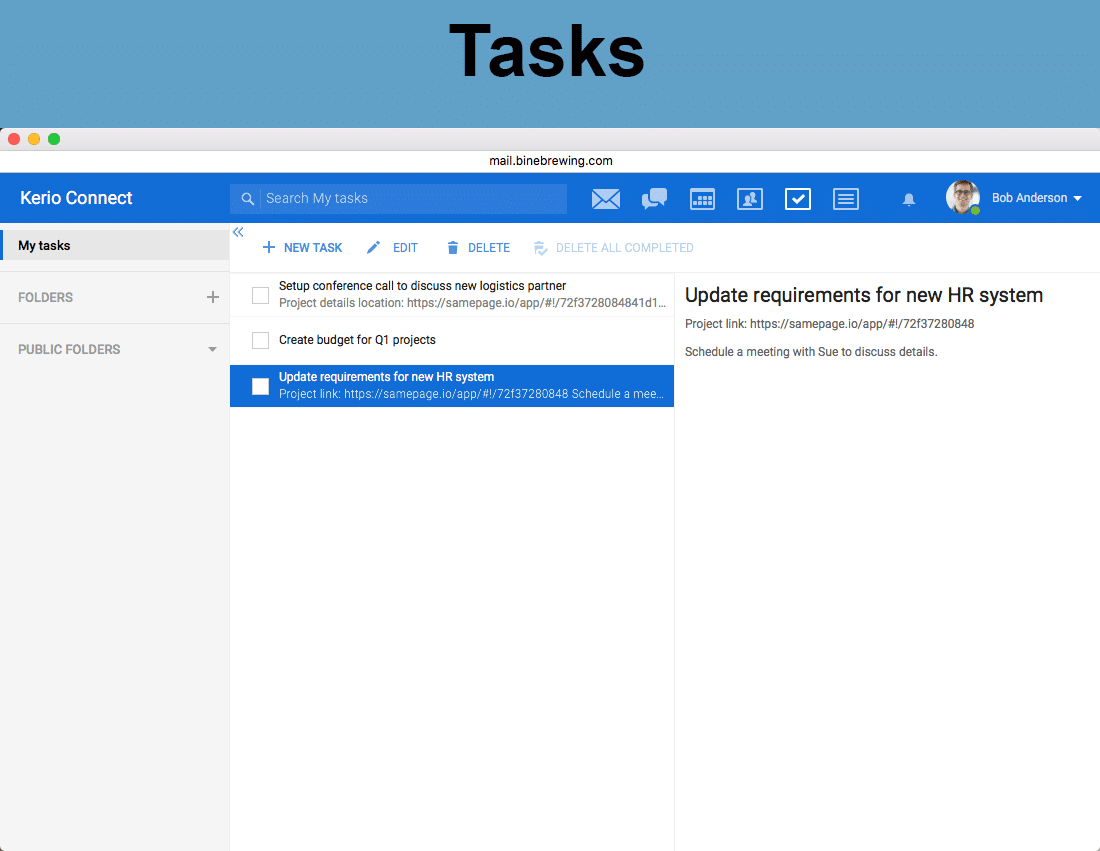Viewport: 1100px width, 851px height.
Task: Click the pencil icon beside EDIT
Action: click(x=373, y=247)
